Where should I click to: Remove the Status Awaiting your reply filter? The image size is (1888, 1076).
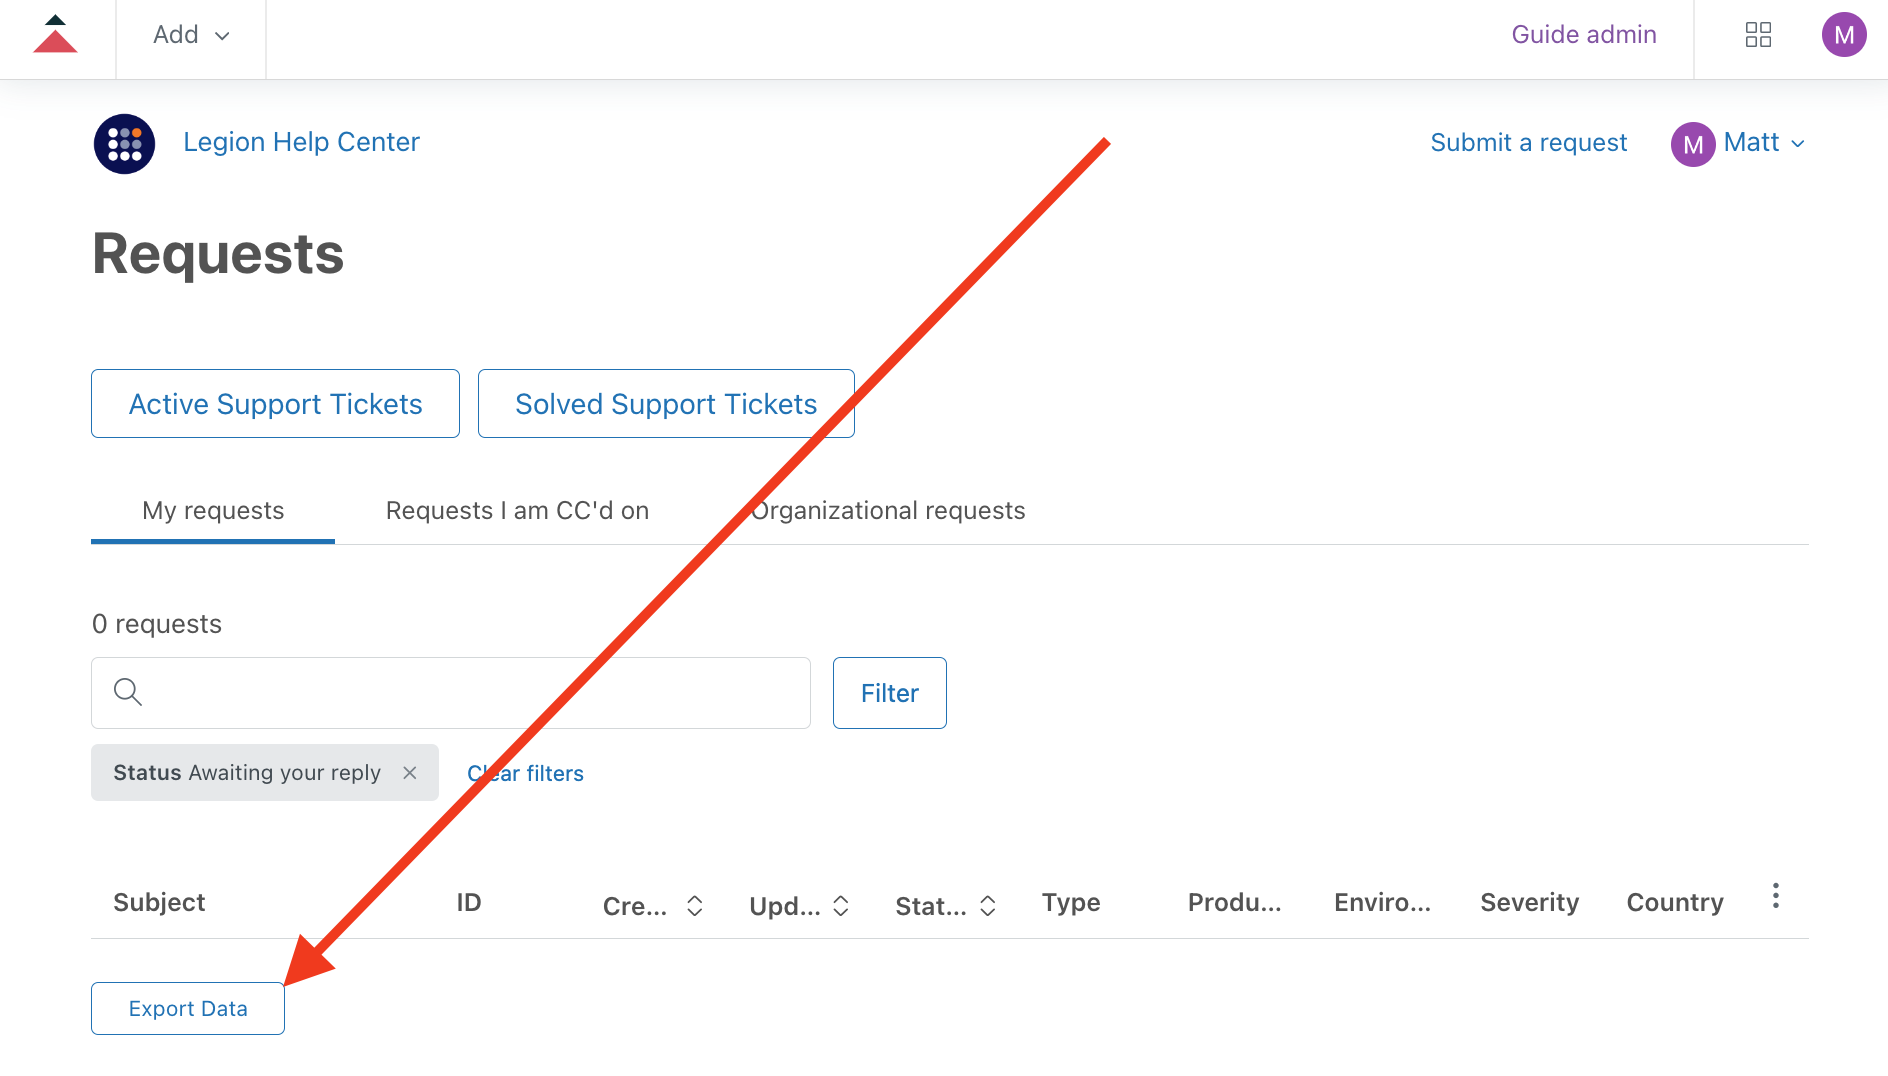coord(410,773)
